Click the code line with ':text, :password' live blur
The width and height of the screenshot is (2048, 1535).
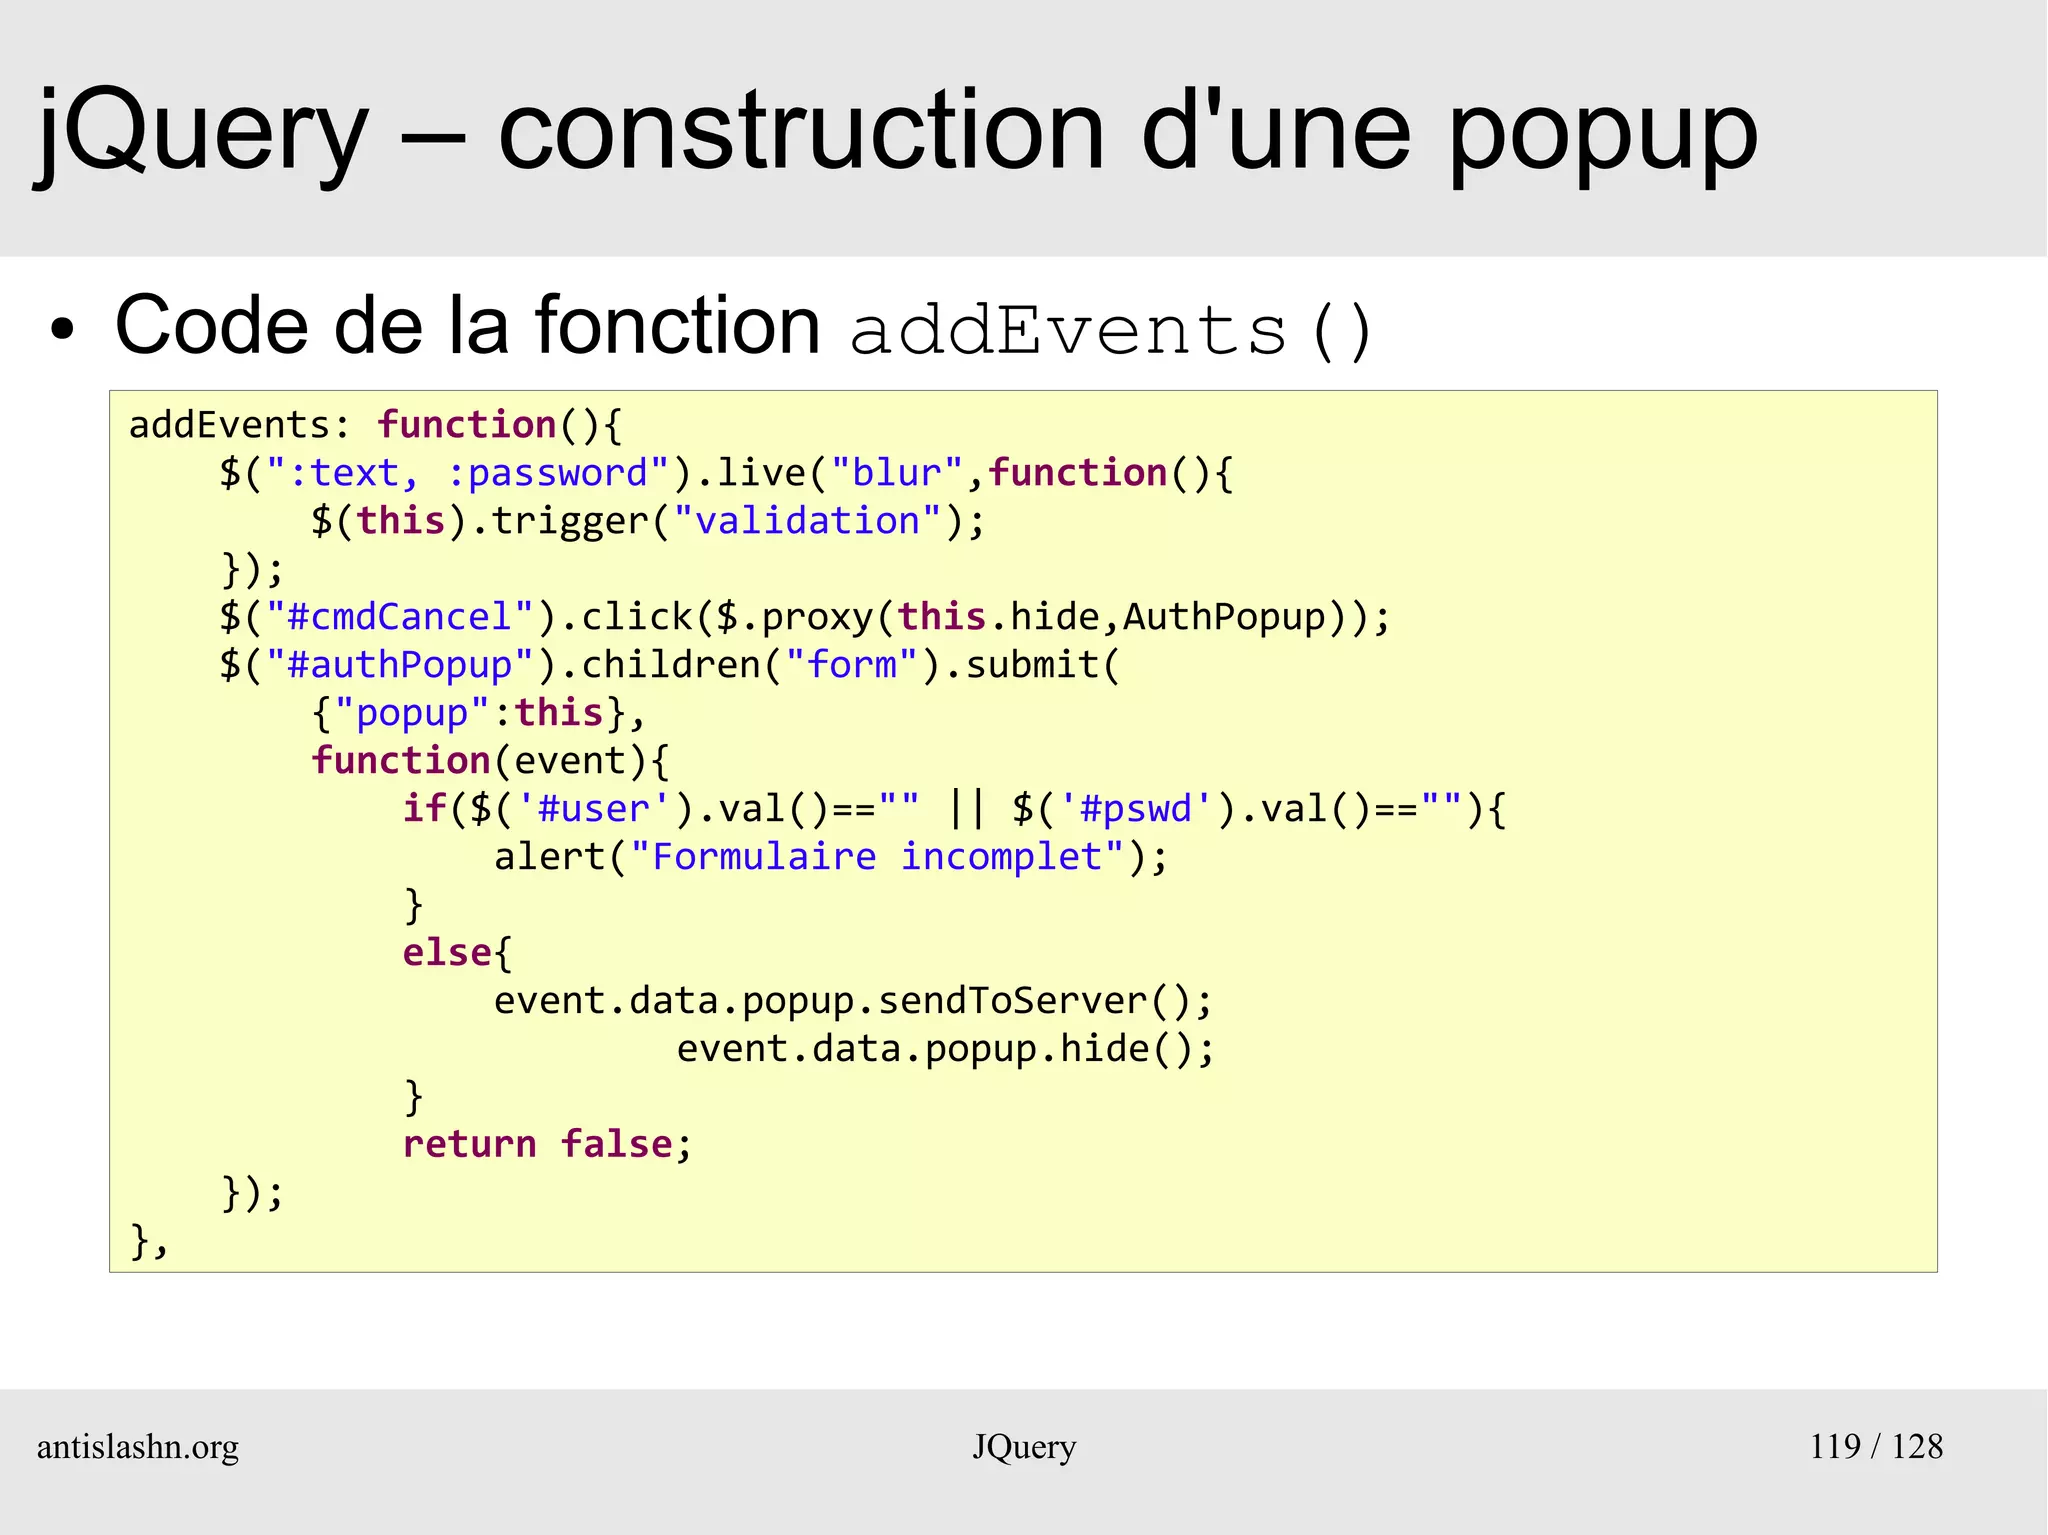(x=727, y=474)
